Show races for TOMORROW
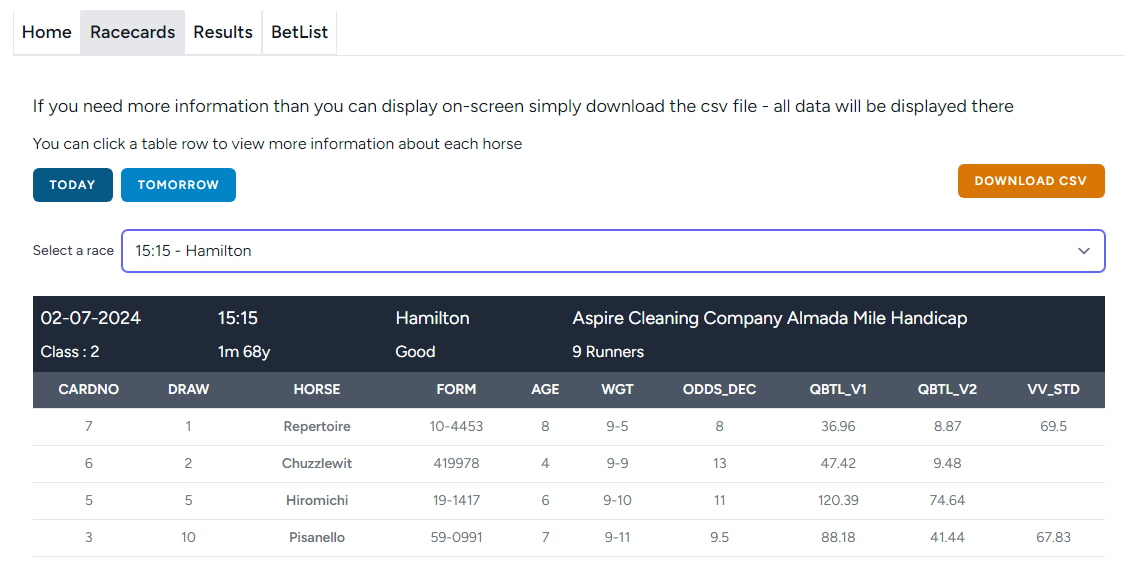The height and width of the screenshot is (565, 1131). [178, 185]
